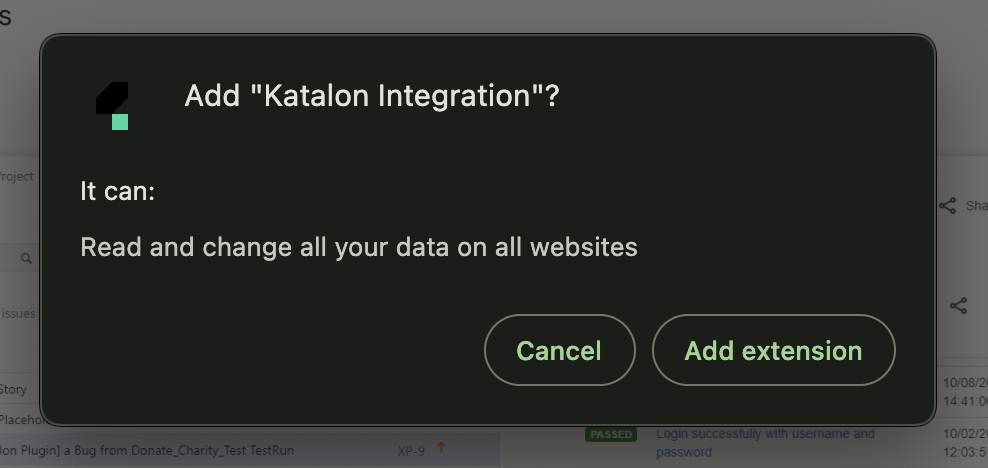Click the Project label in background

tap(17, 177)
